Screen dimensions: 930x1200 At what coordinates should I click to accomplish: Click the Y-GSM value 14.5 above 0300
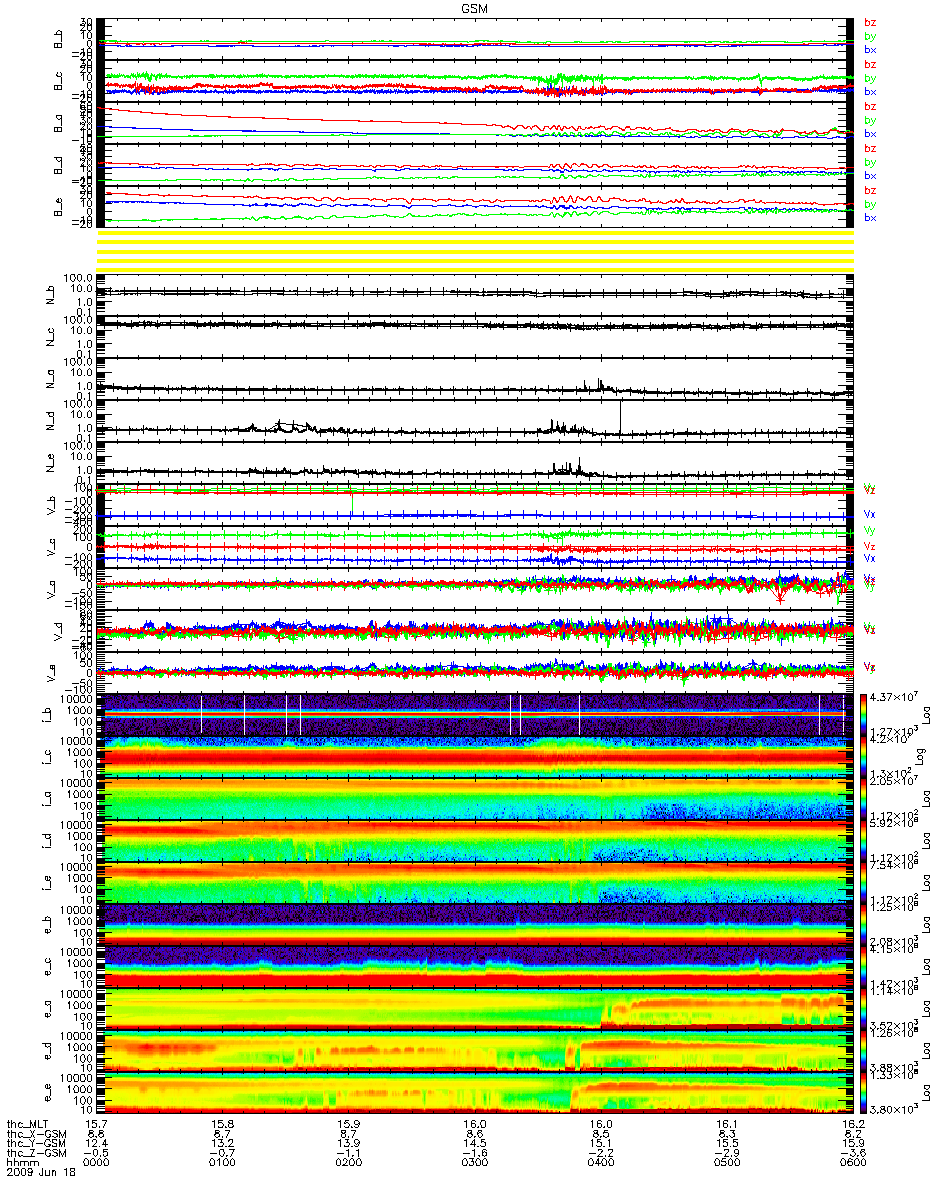click(474, 1142)
